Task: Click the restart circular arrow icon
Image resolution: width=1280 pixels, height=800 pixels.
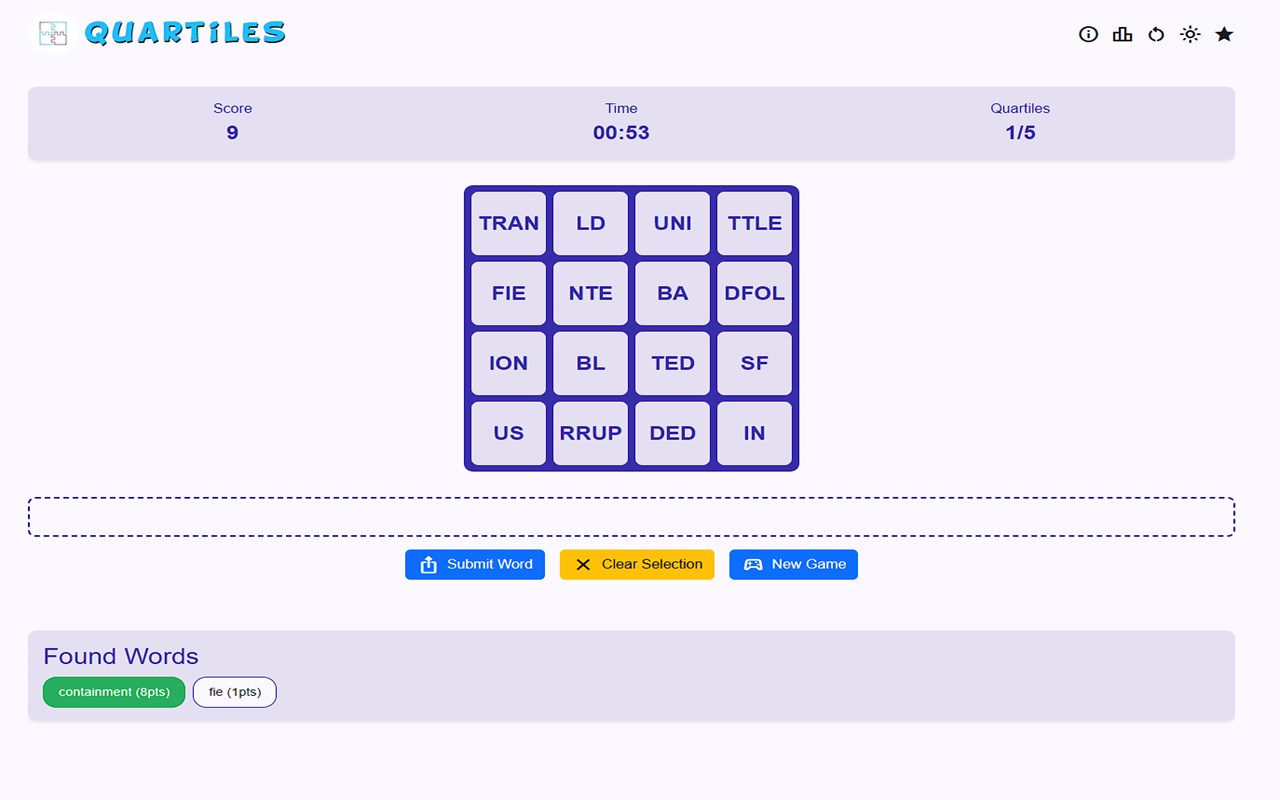Action: coord(1156,34)
